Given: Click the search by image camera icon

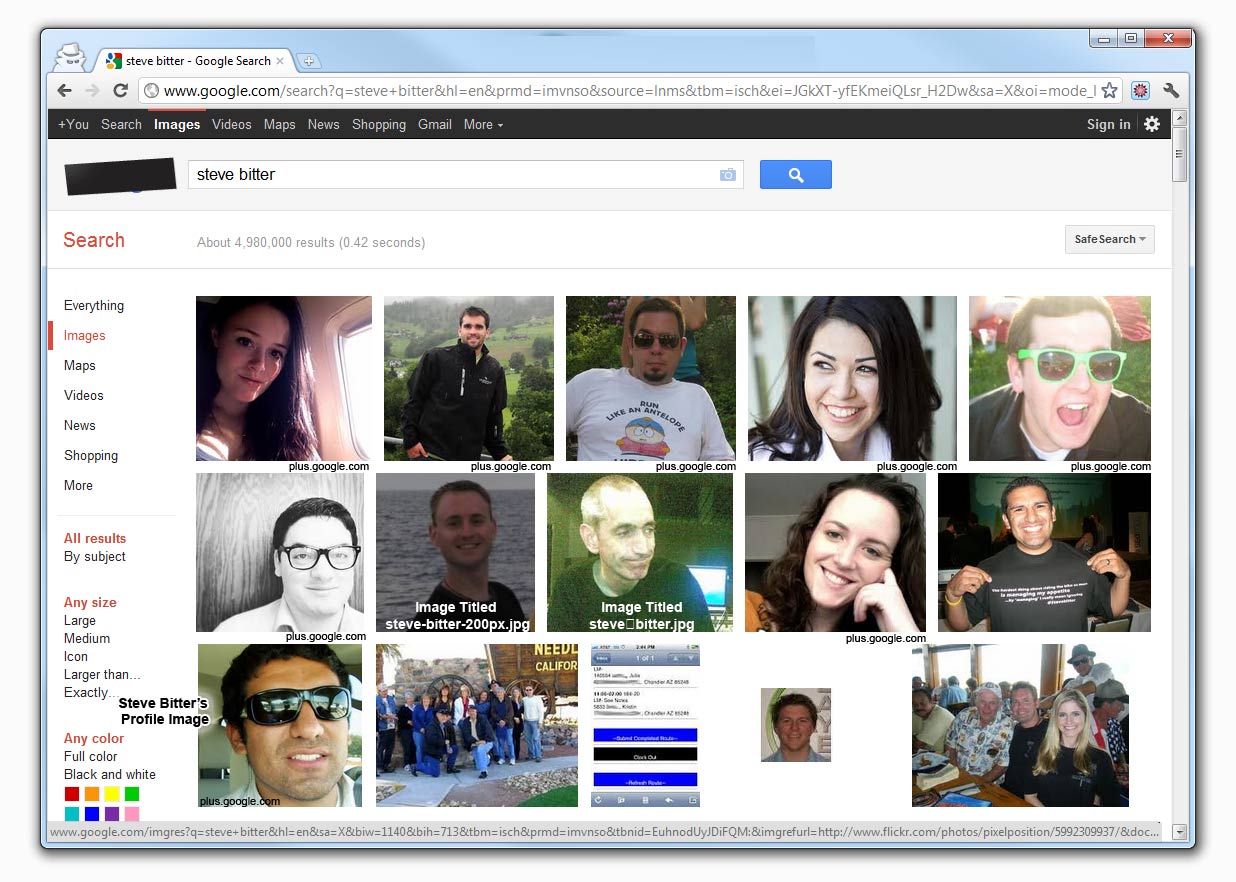Looking at the screenshot, I should click(727, 175).
